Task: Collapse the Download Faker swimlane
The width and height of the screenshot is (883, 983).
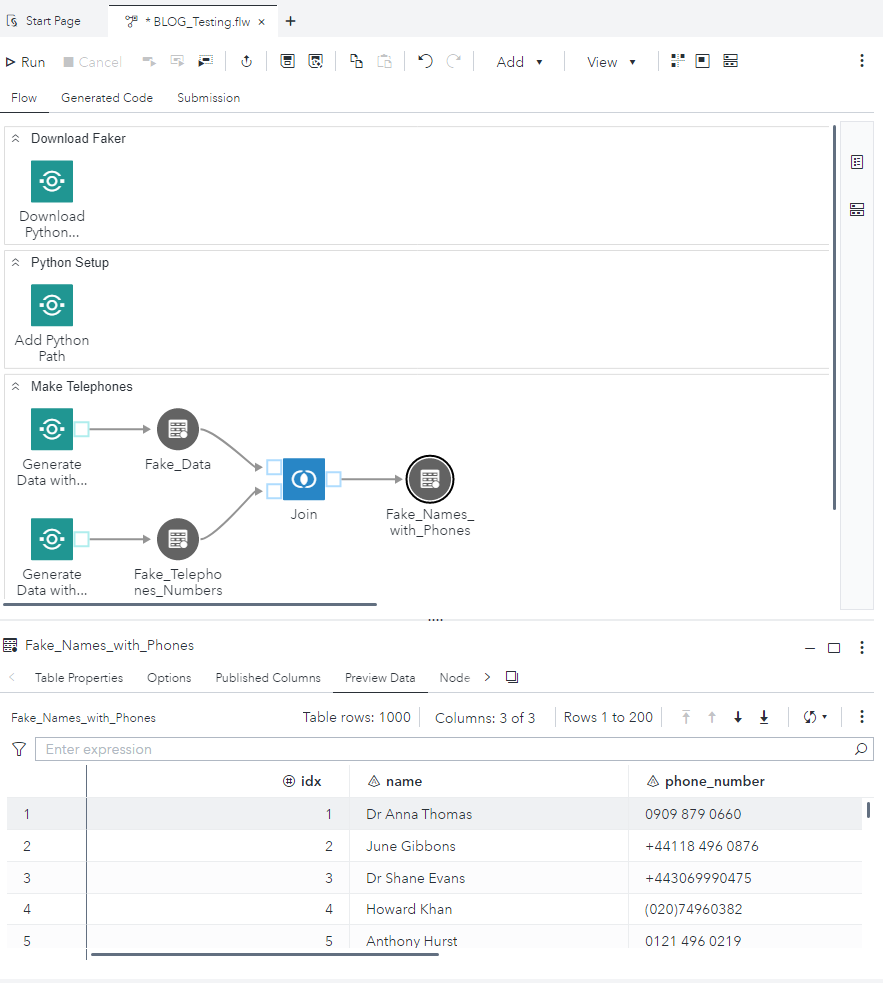Action: (x=16, y=139)
